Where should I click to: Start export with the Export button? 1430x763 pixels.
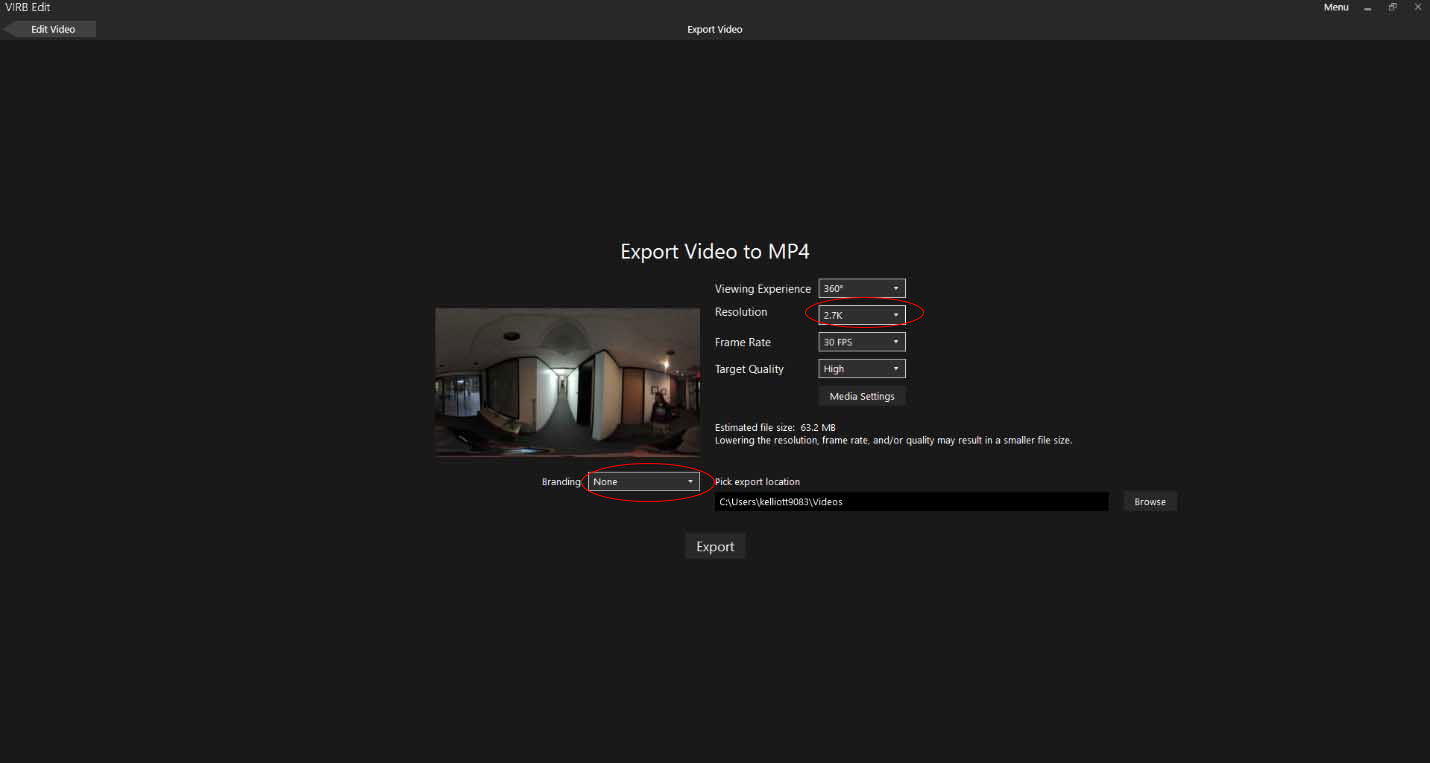[715, 547]
